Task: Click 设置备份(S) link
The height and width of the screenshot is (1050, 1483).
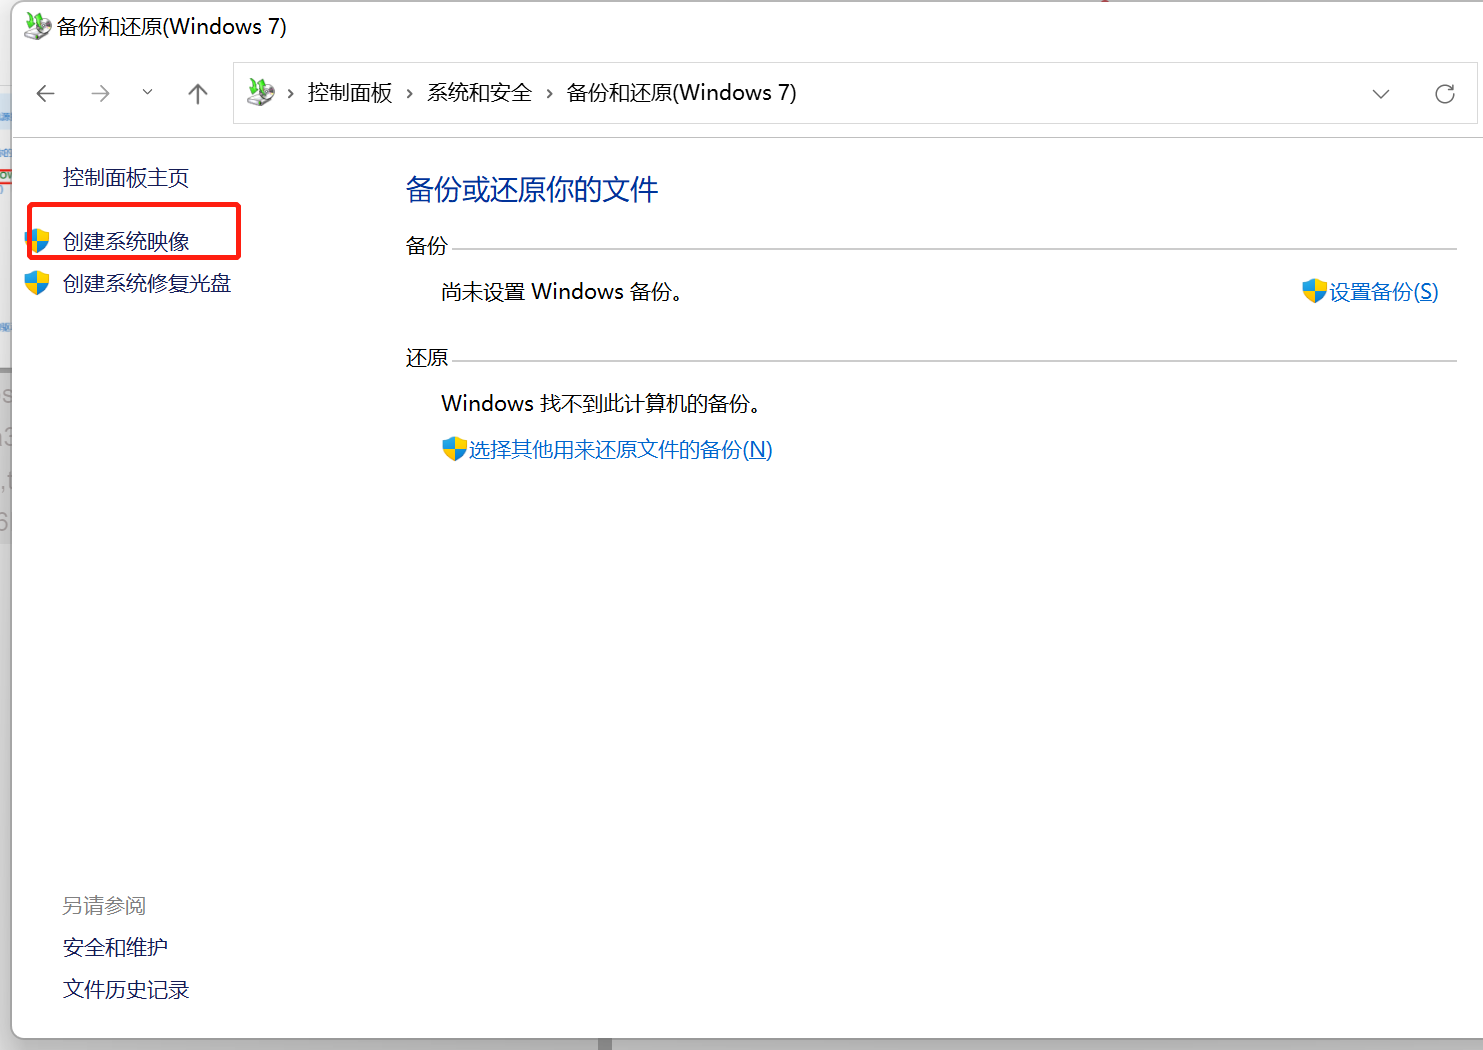Action: 1384,292
